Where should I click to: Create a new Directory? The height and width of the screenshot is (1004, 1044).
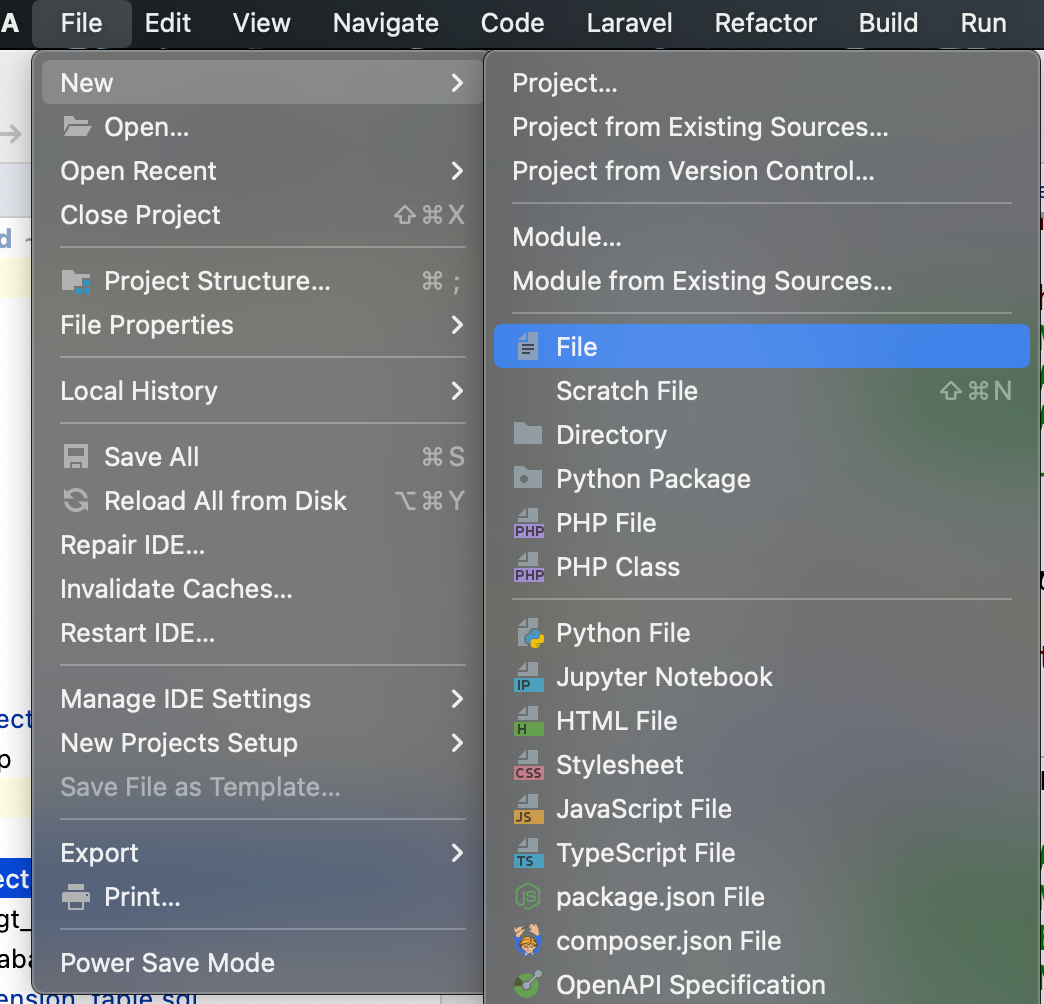coord(611,434)
